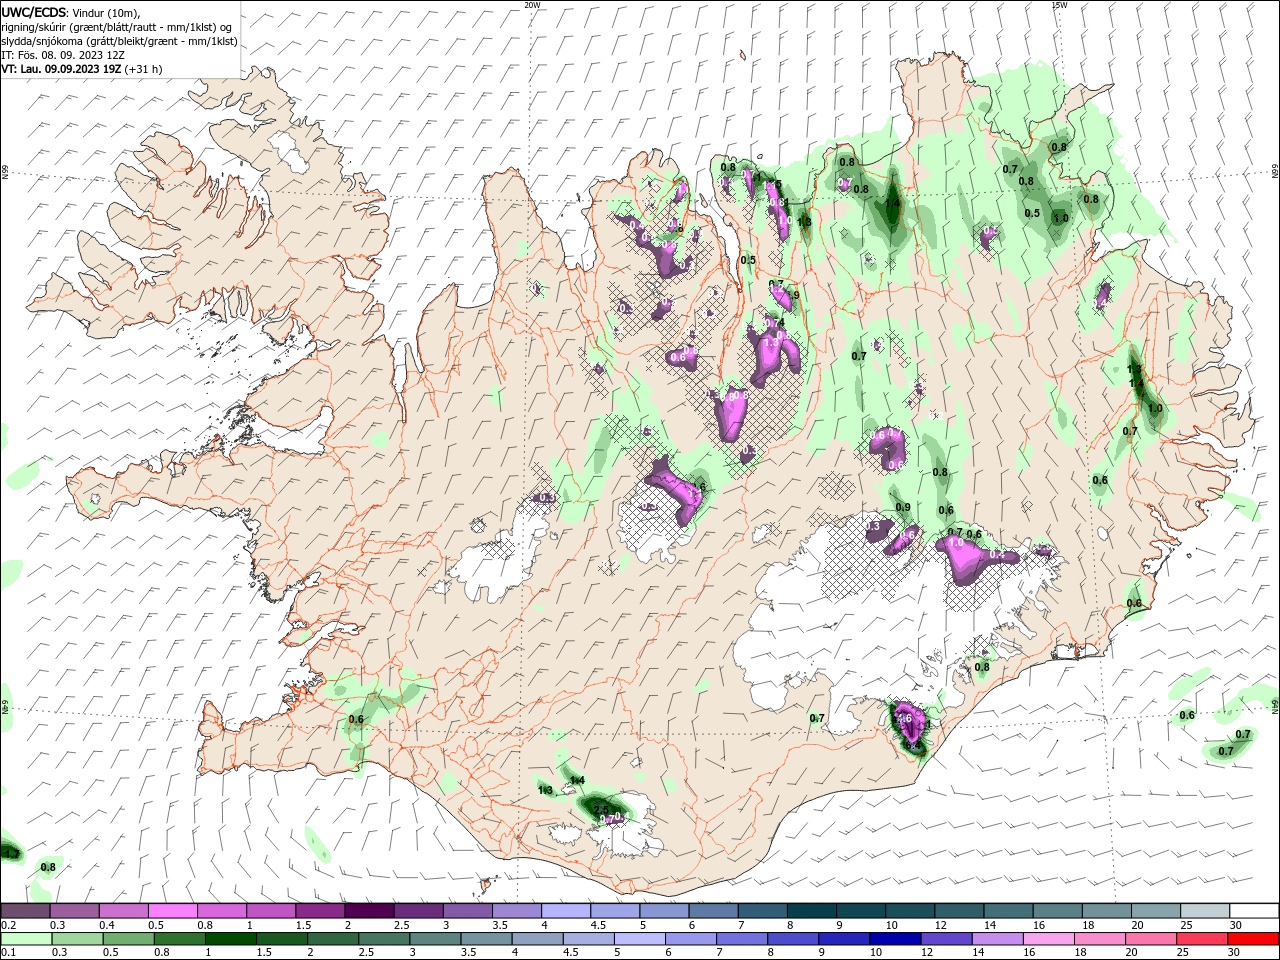Click the medium green 0.5 swatch on the lower scale

(128, 939)
